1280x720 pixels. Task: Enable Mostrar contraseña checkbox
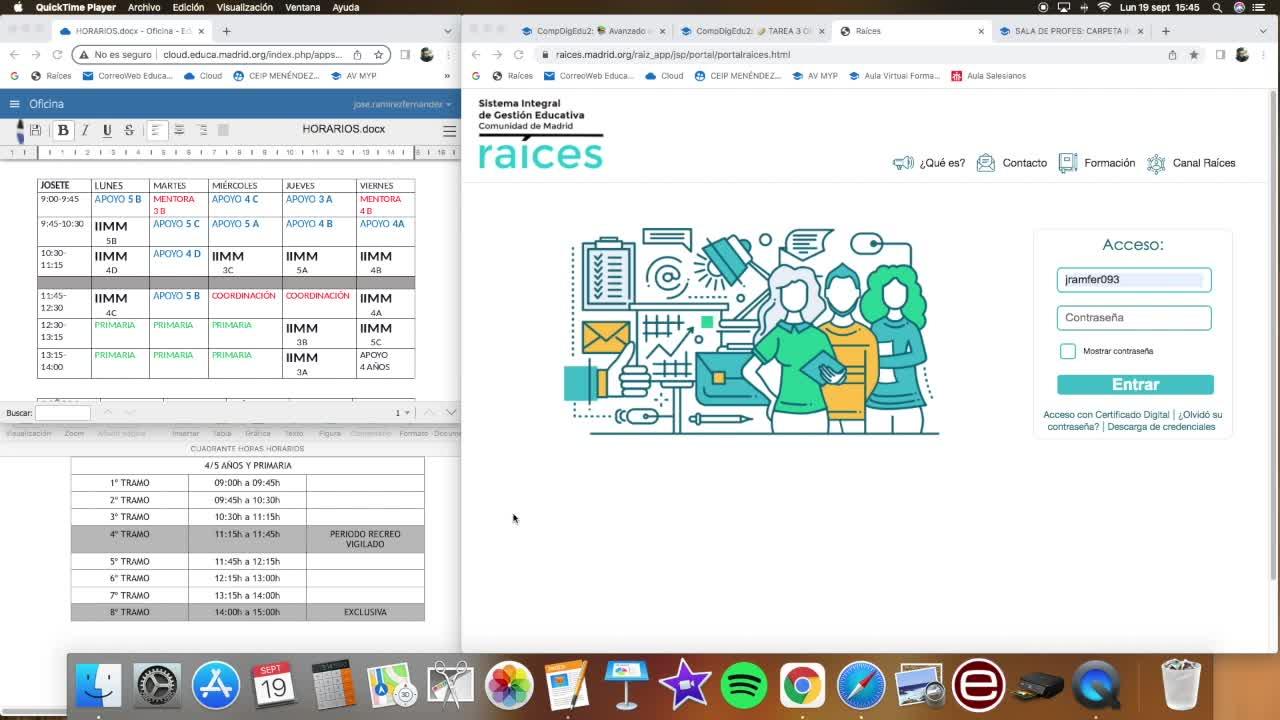pos(1068,351)
